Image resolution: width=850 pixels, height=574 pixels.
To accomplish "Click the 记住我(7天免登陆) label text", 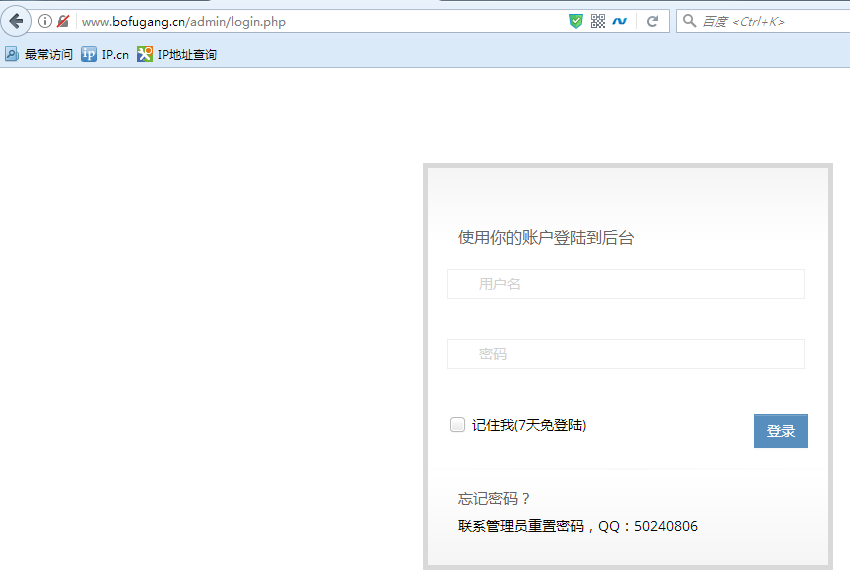I will click(529, 425).
